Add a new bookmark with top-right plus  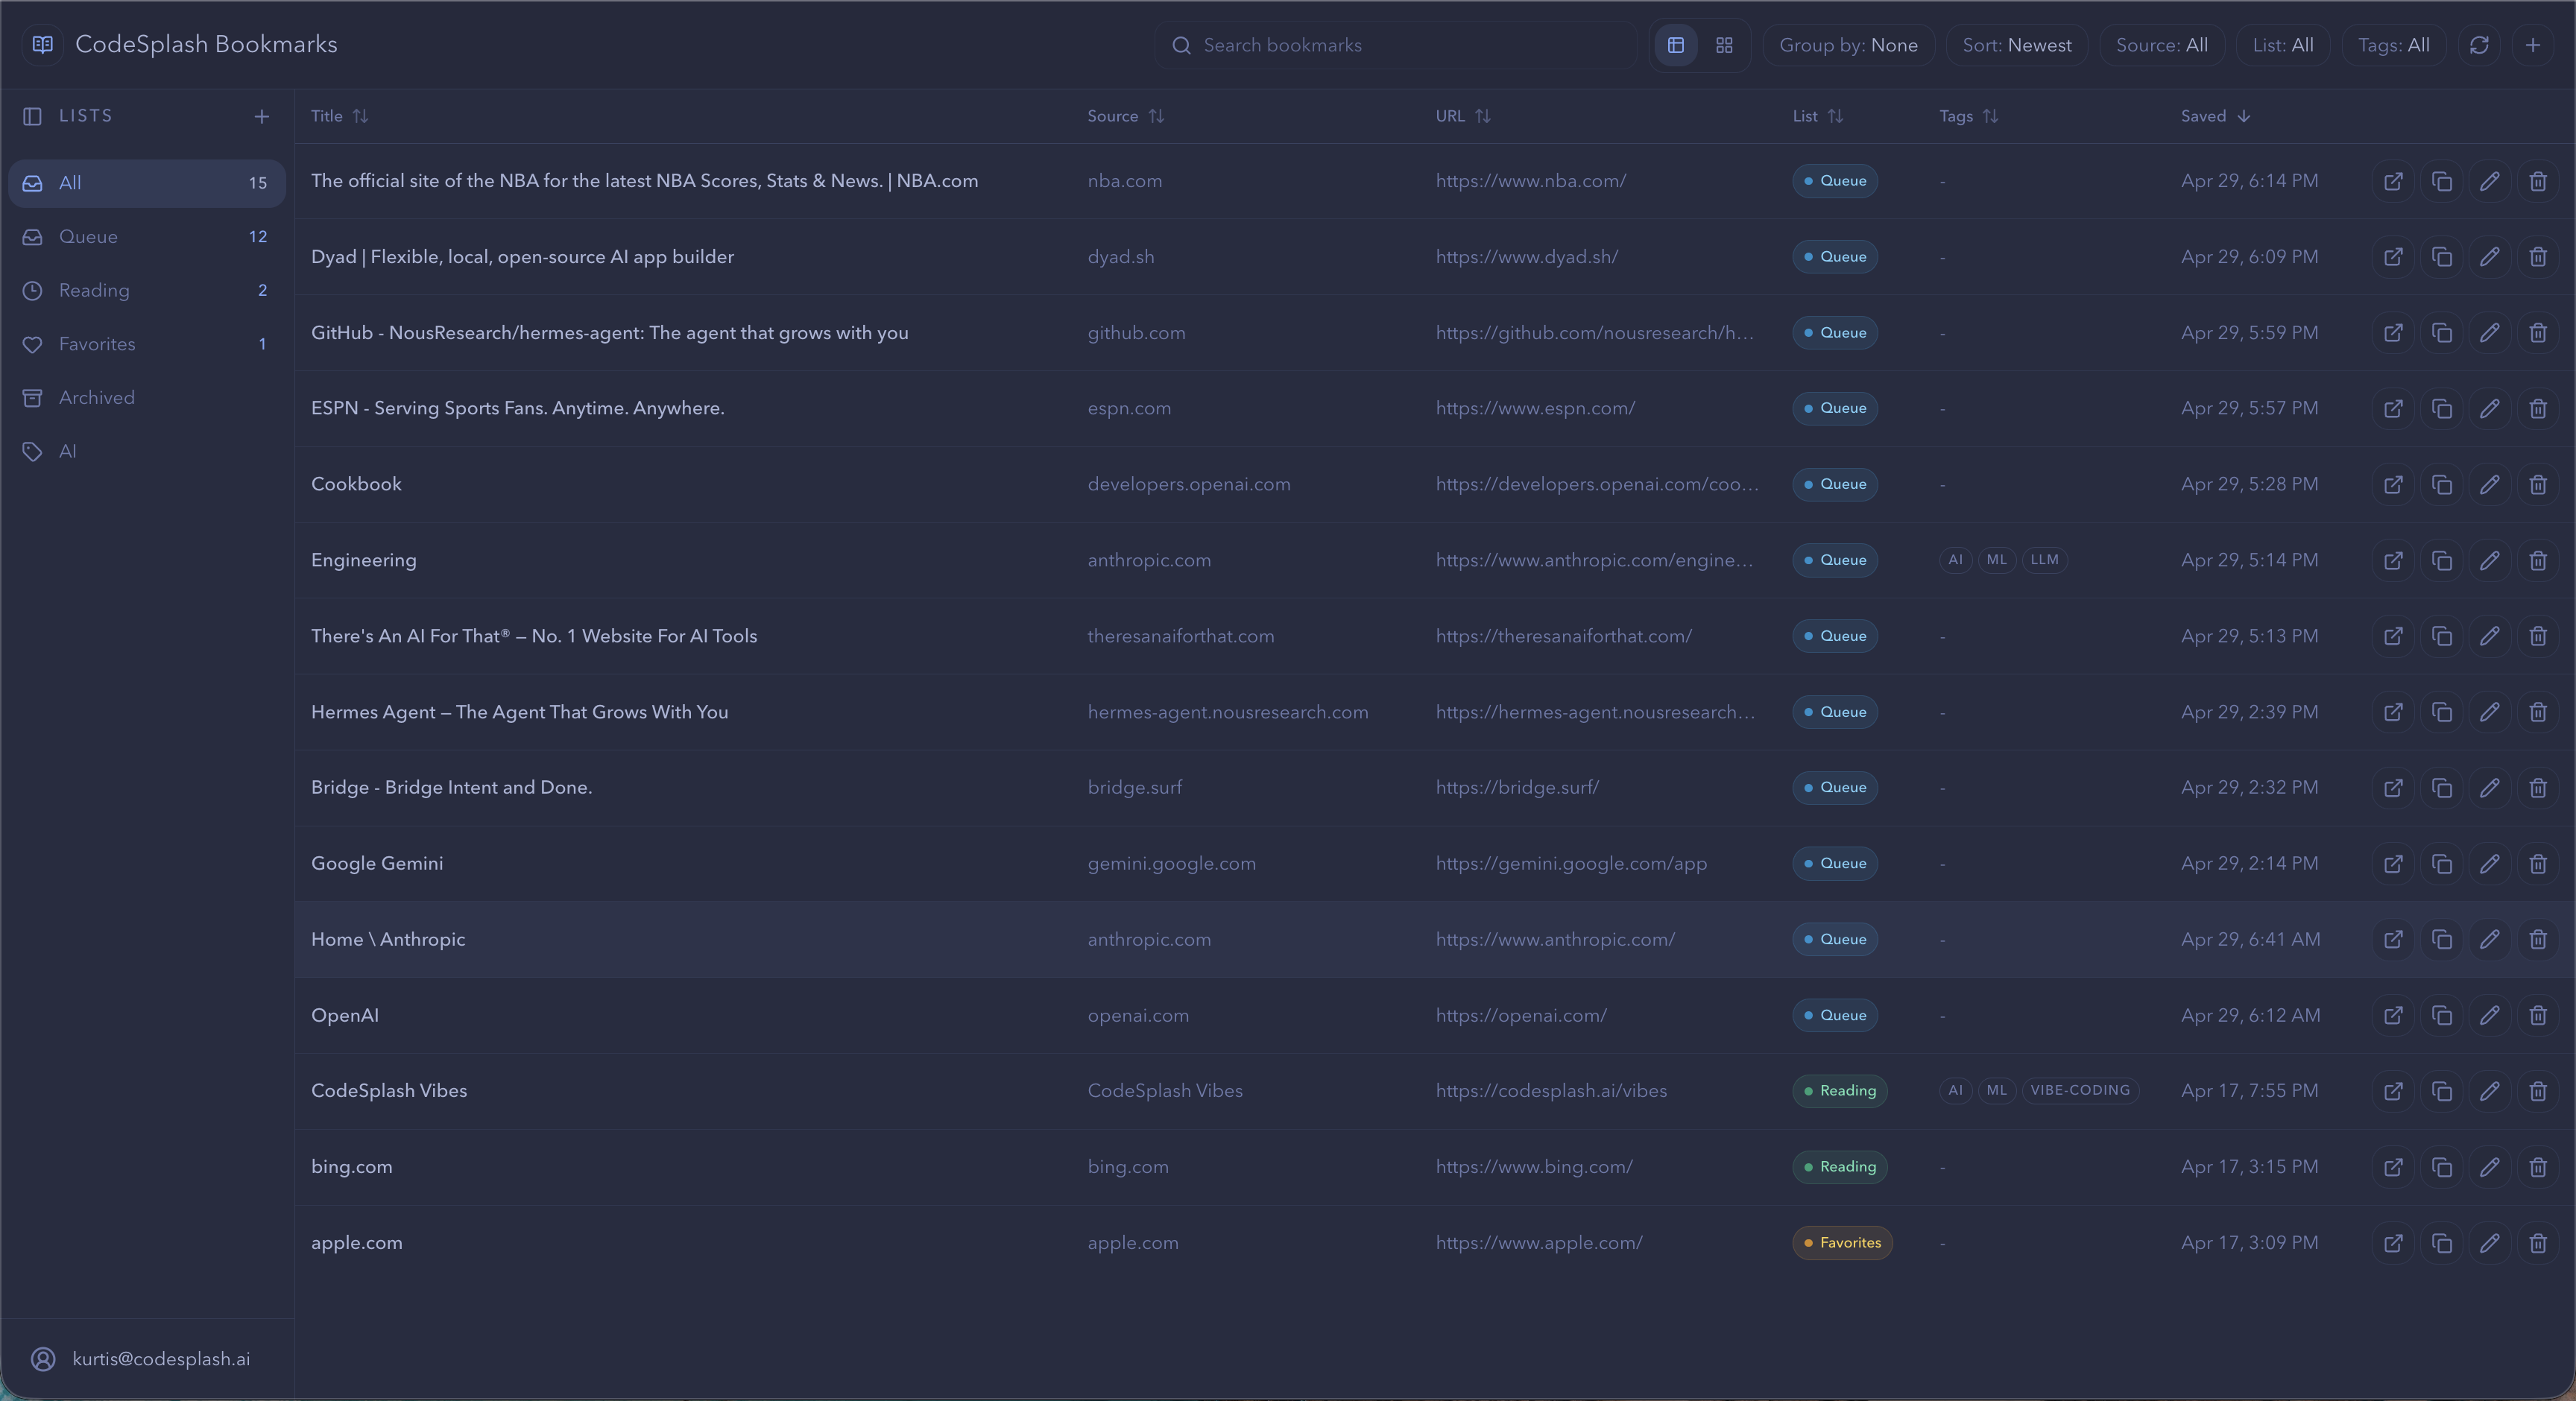[x=2532, y=45]
